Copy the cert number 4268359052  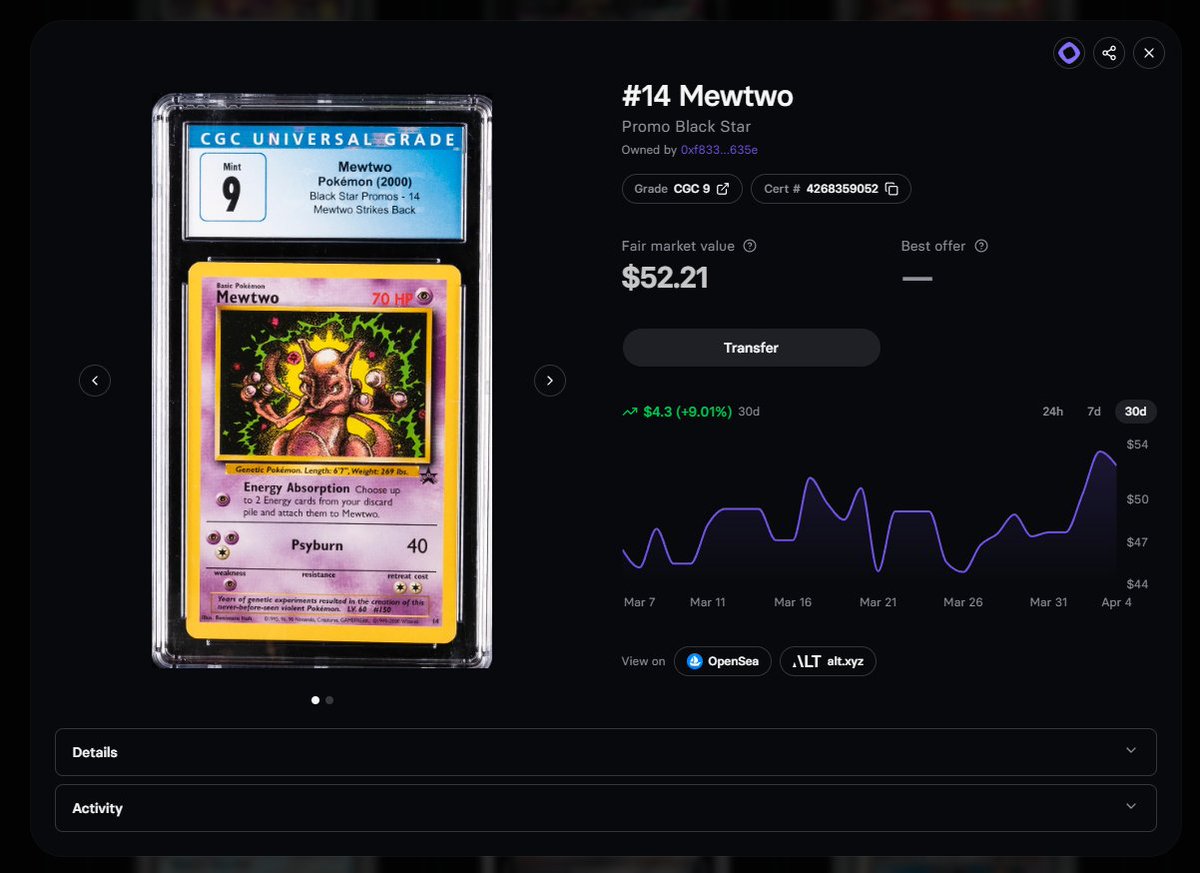tap(892, 189)
